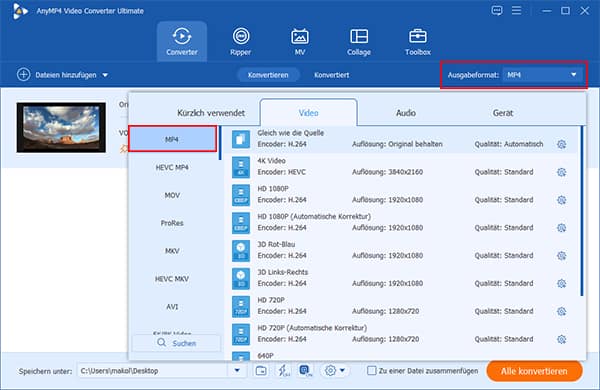
Task: Open settings gear for HD 720P preset
Action: point(561,312)
